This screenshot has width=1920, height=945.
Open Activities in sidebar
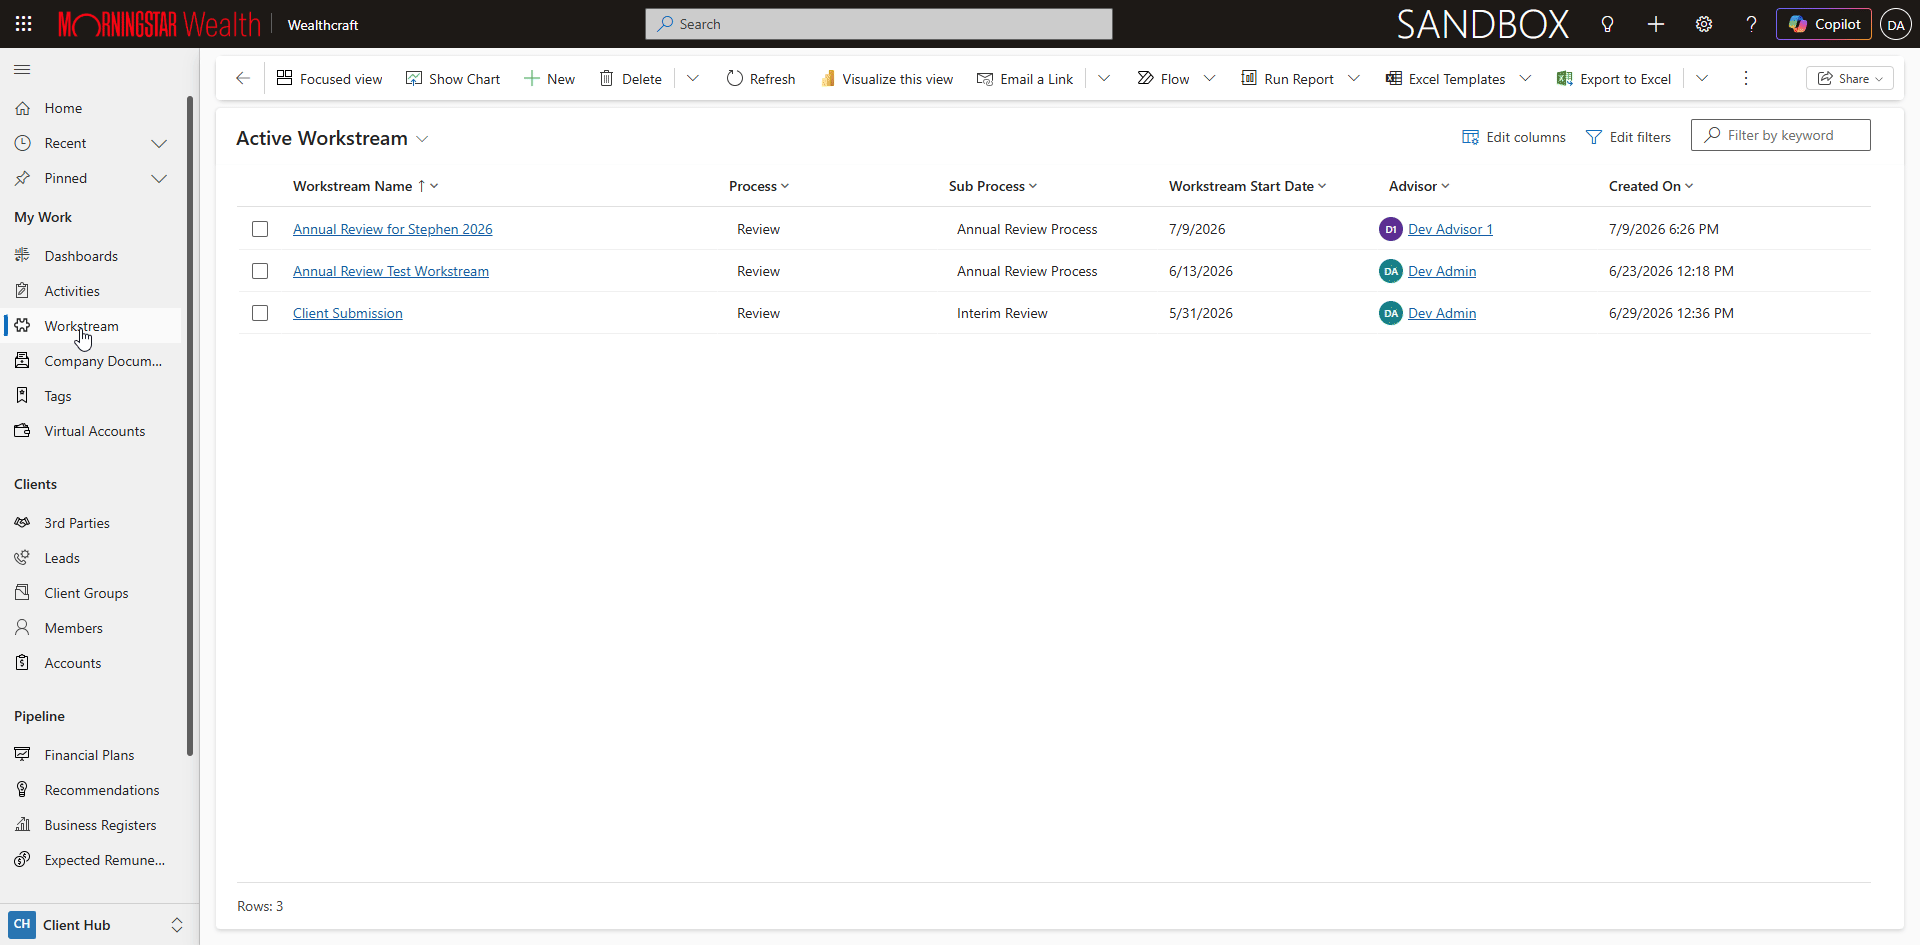pos(91,291)
